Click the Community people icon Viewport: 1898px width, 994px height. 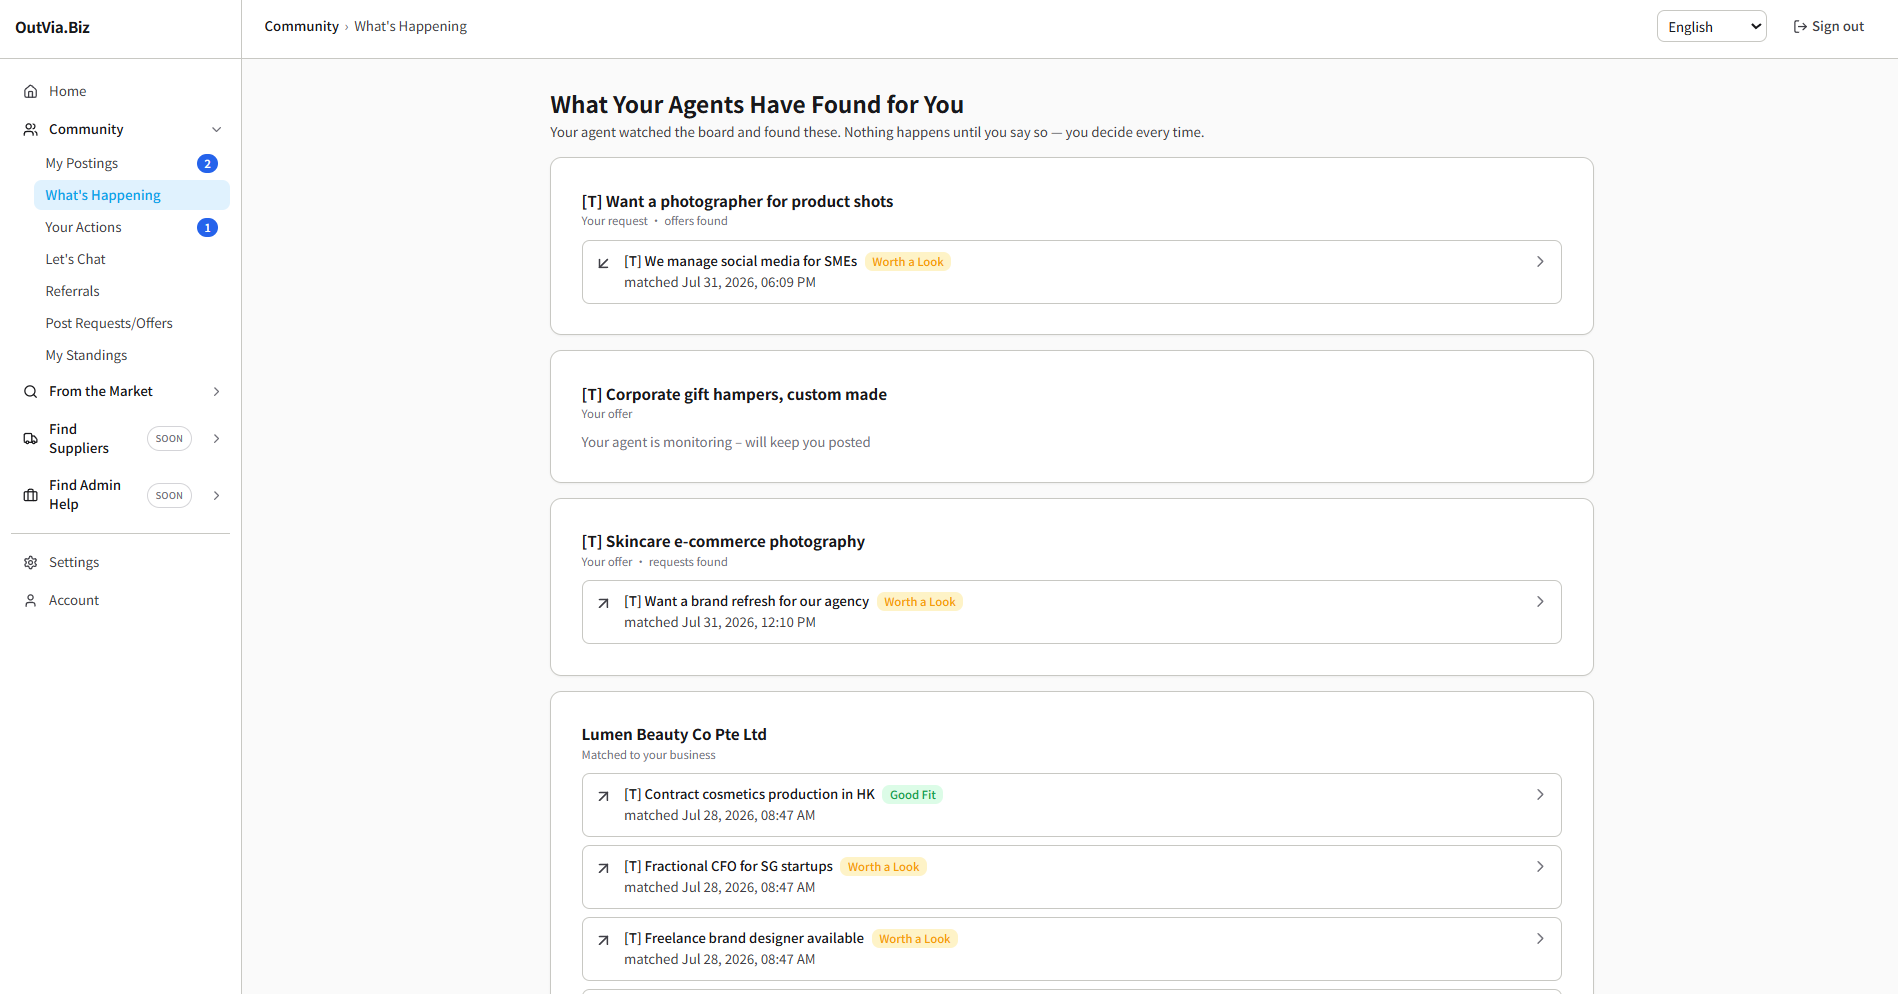tap(31, 129)
